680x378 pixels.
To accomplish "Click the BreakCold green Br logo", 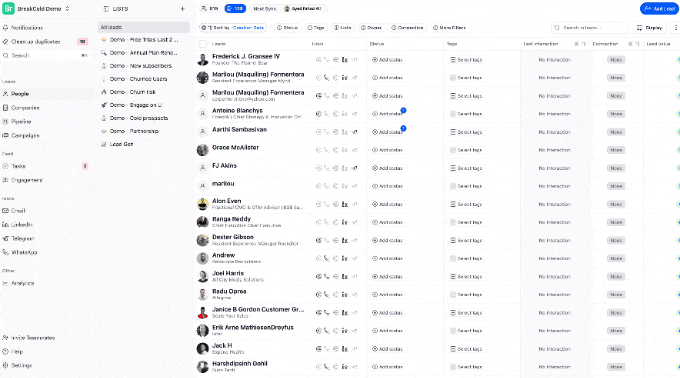I will coord(8,9).
